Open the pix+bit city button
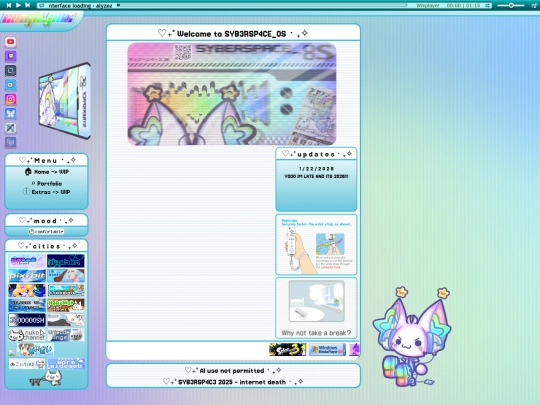 pos(27,276)
